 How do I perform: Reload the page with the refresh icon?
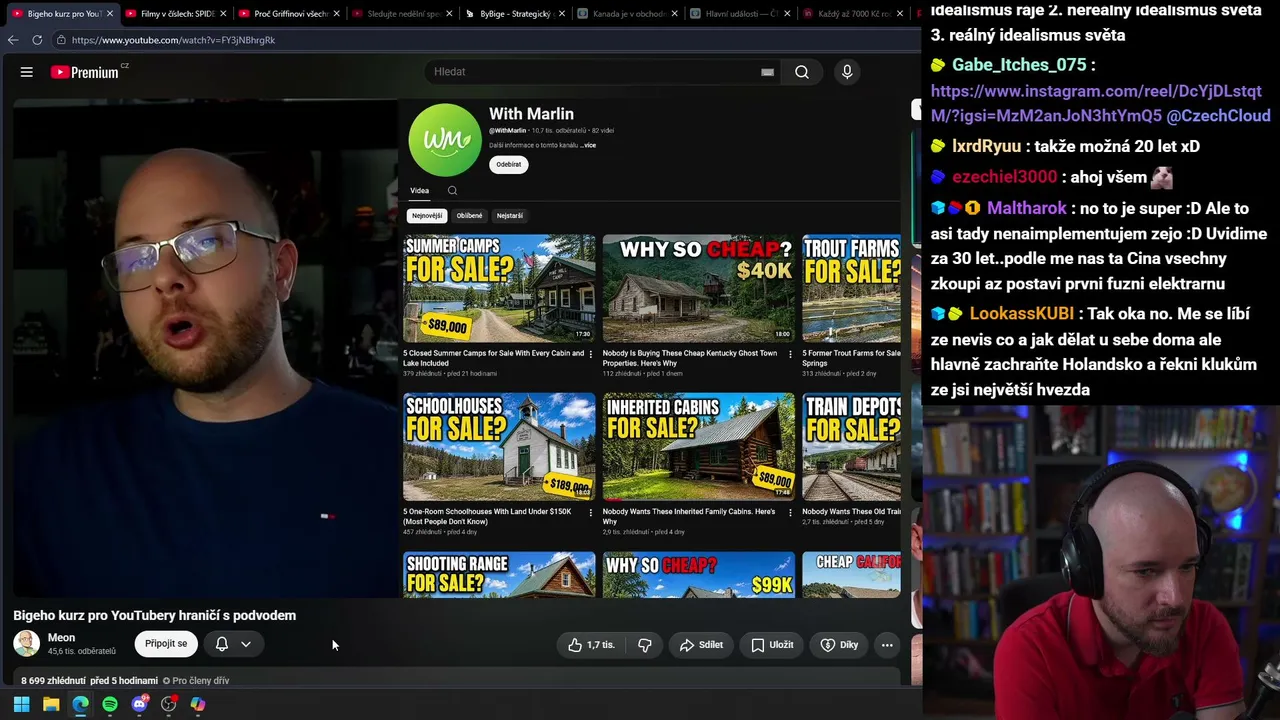pyautogui.click(x=37, y=40)
